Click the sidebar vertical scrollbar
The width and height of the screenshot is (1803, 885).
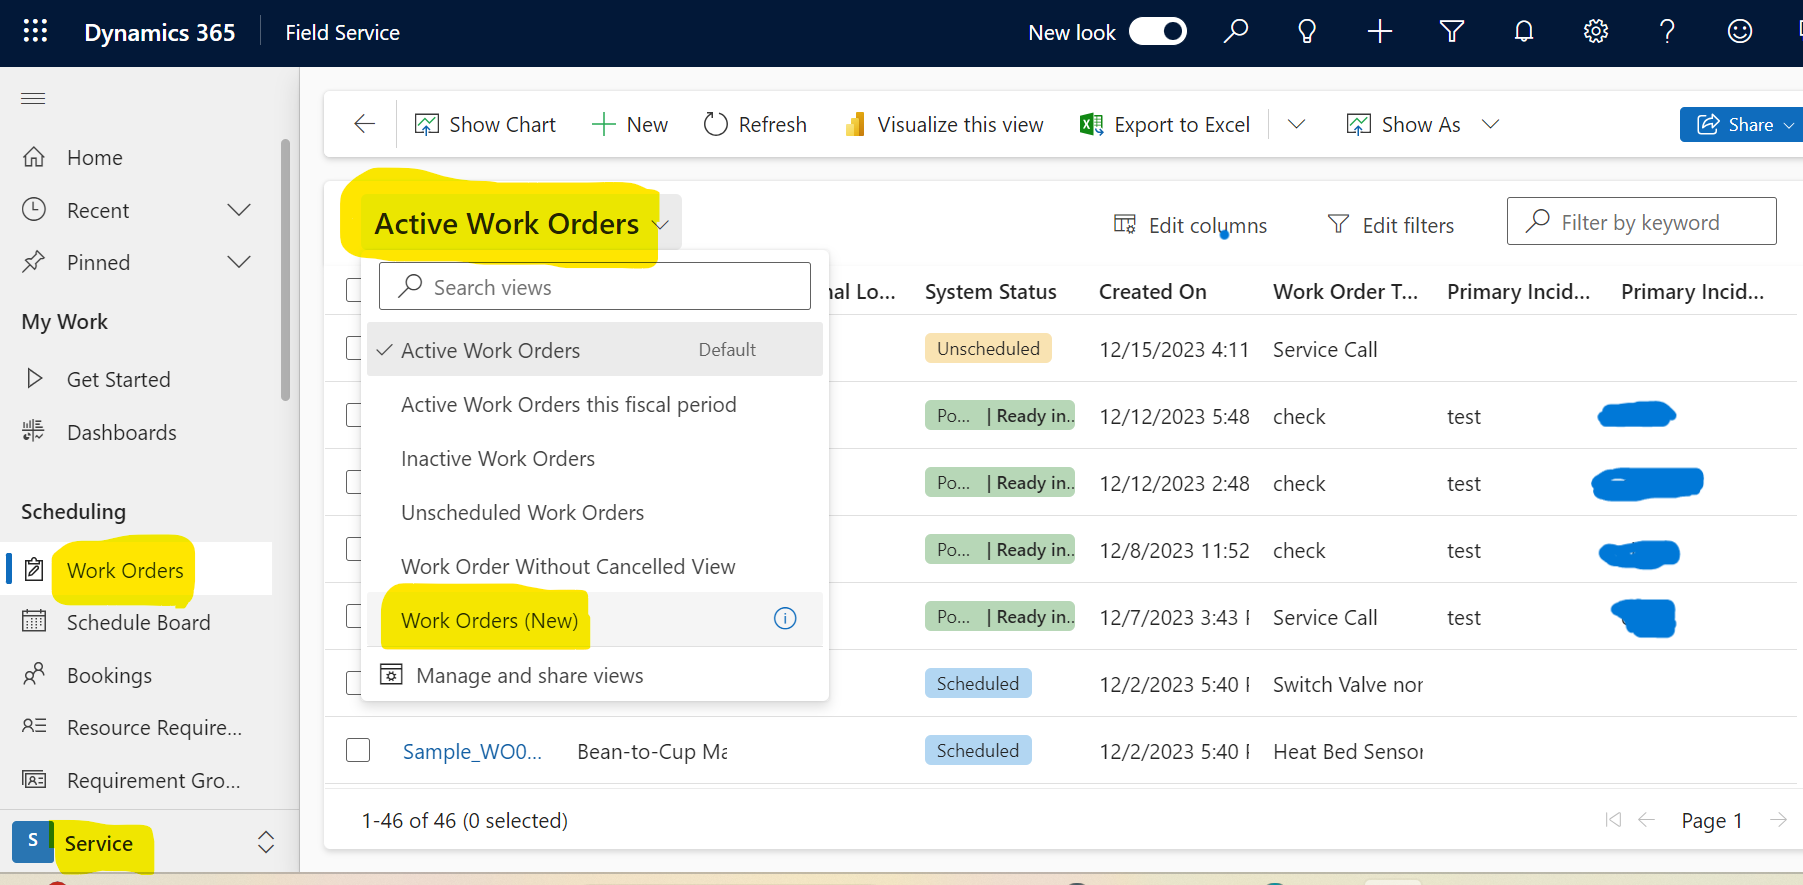(286, 270)
